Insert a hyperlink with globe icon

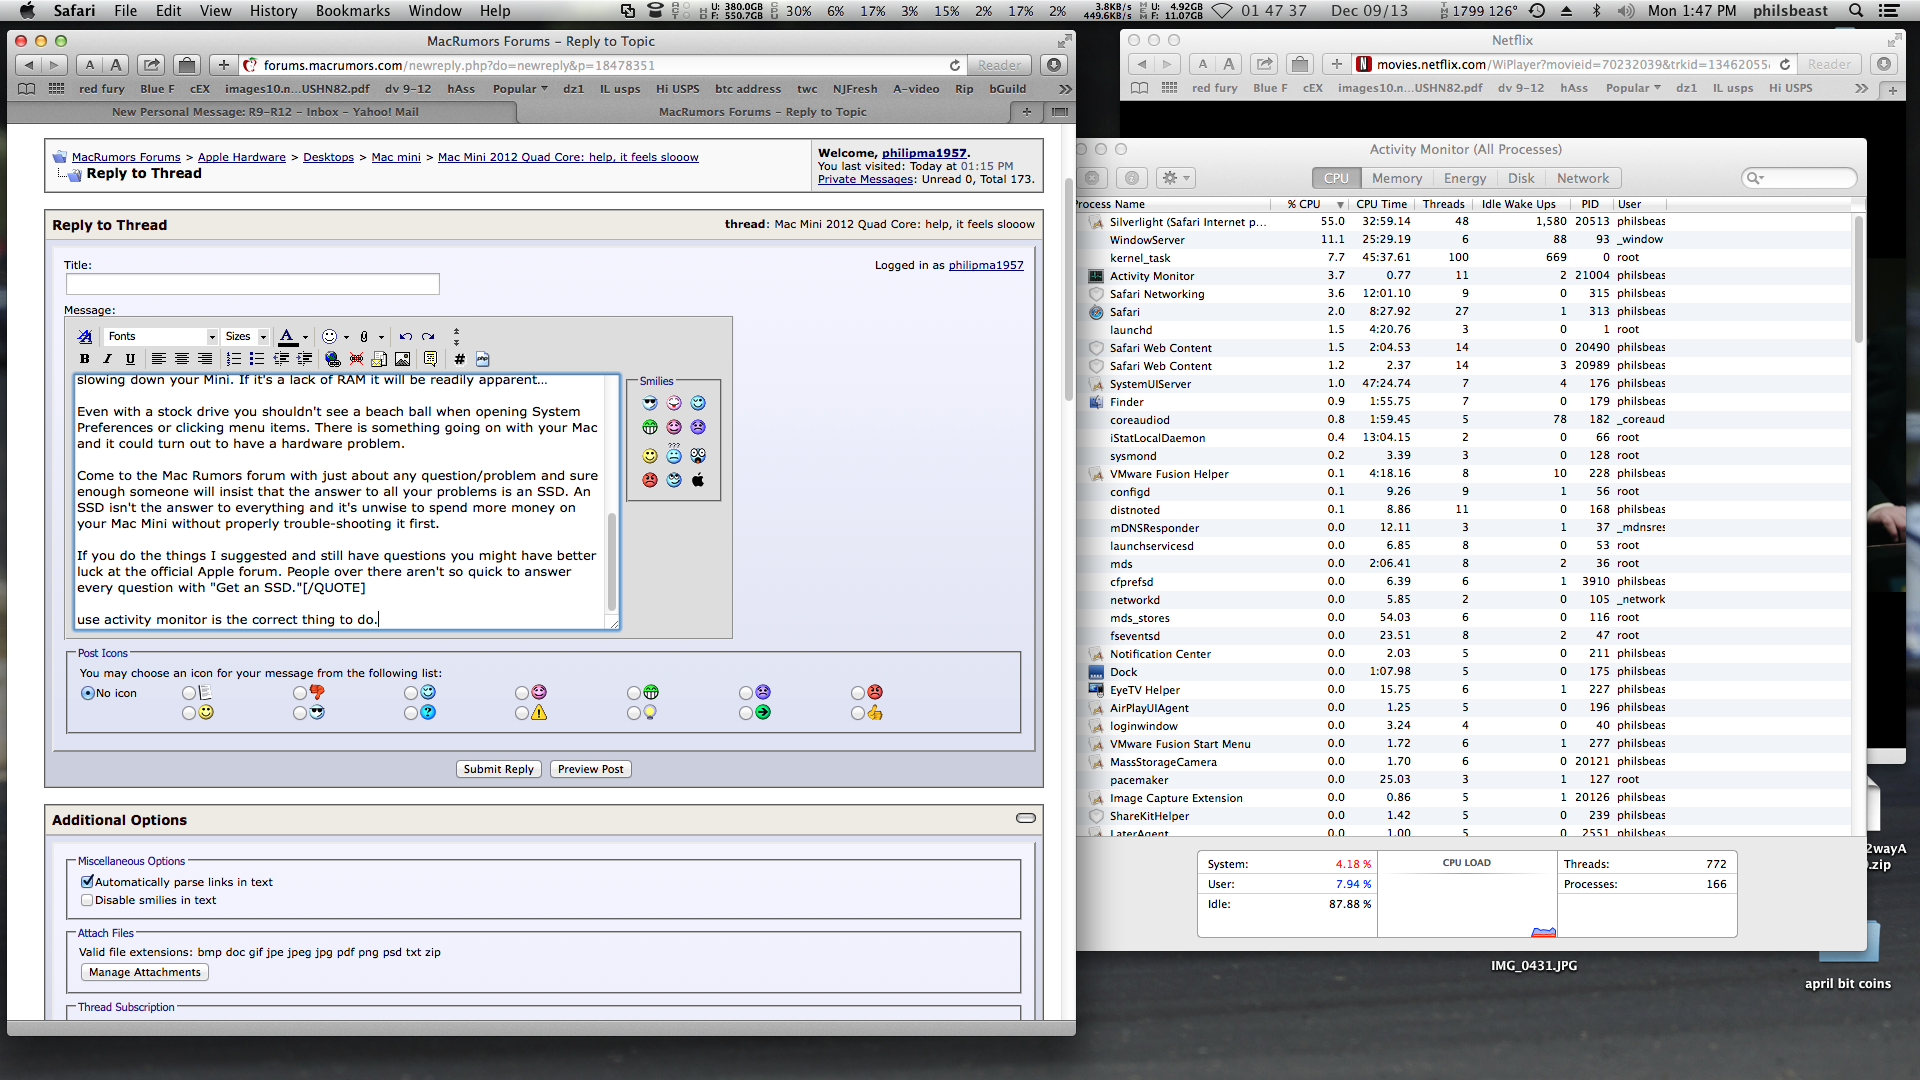click(x=333, y=359)
